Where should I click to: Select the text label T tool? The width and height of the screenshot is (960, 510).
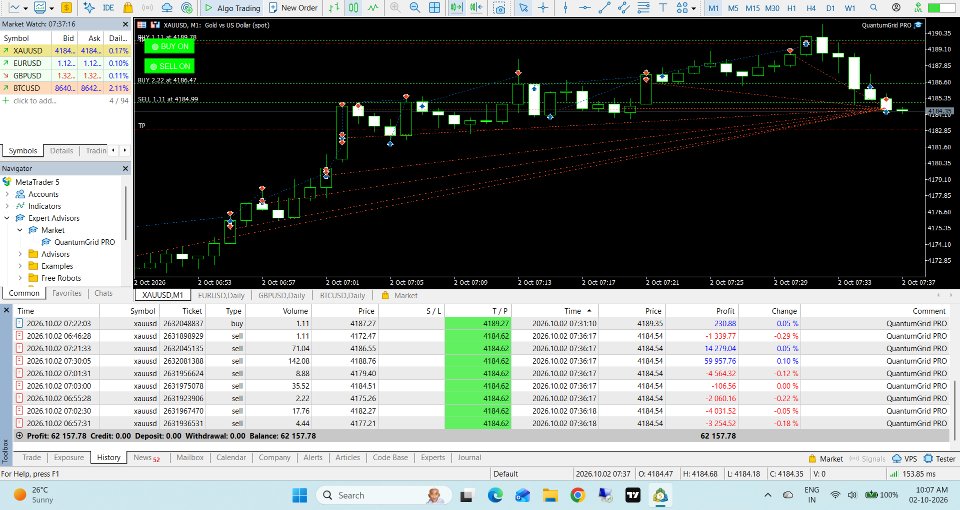pos(663,7)
